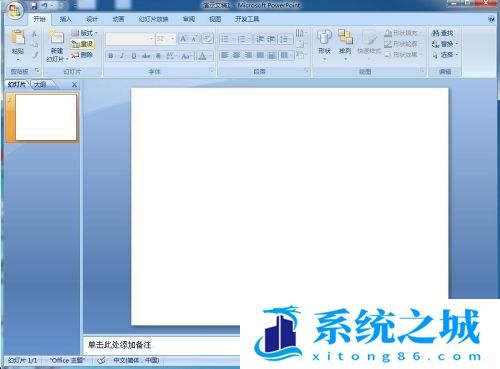Click the Bullets list icon
This screenshot has height=369, width=500.
(x=226, y=39)
